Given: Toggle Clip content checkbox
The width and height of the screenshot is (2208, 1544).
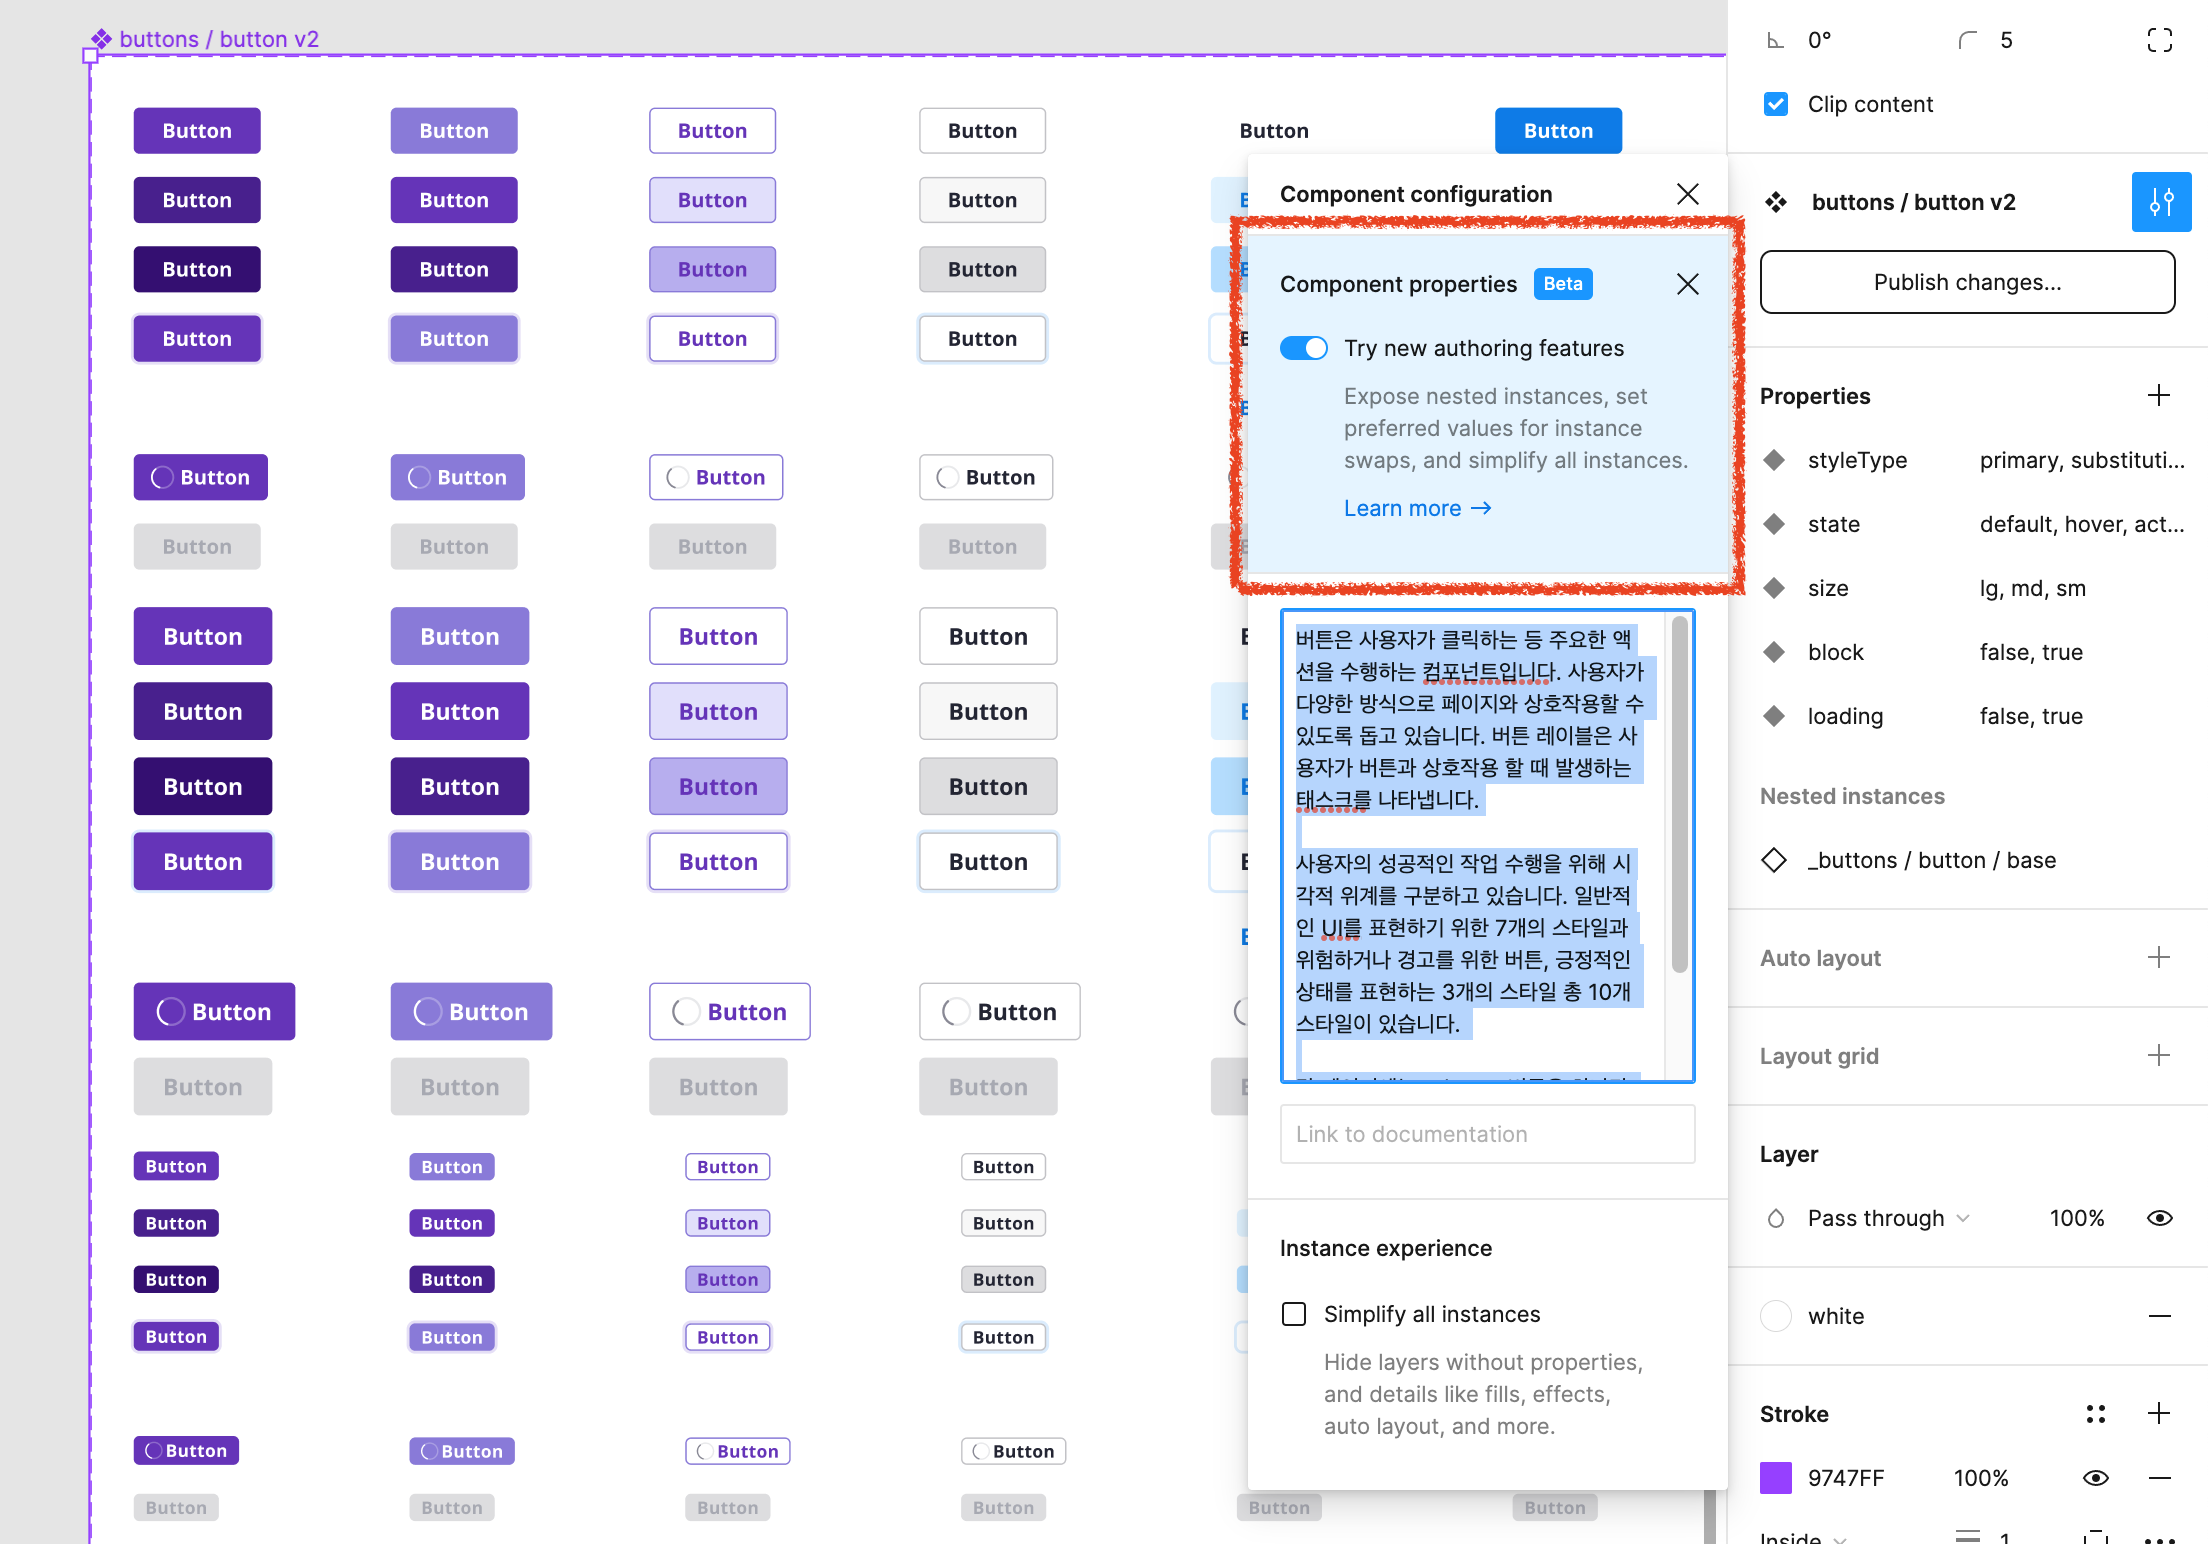Looking at the screenshot, I should [x=1776, y=104].
